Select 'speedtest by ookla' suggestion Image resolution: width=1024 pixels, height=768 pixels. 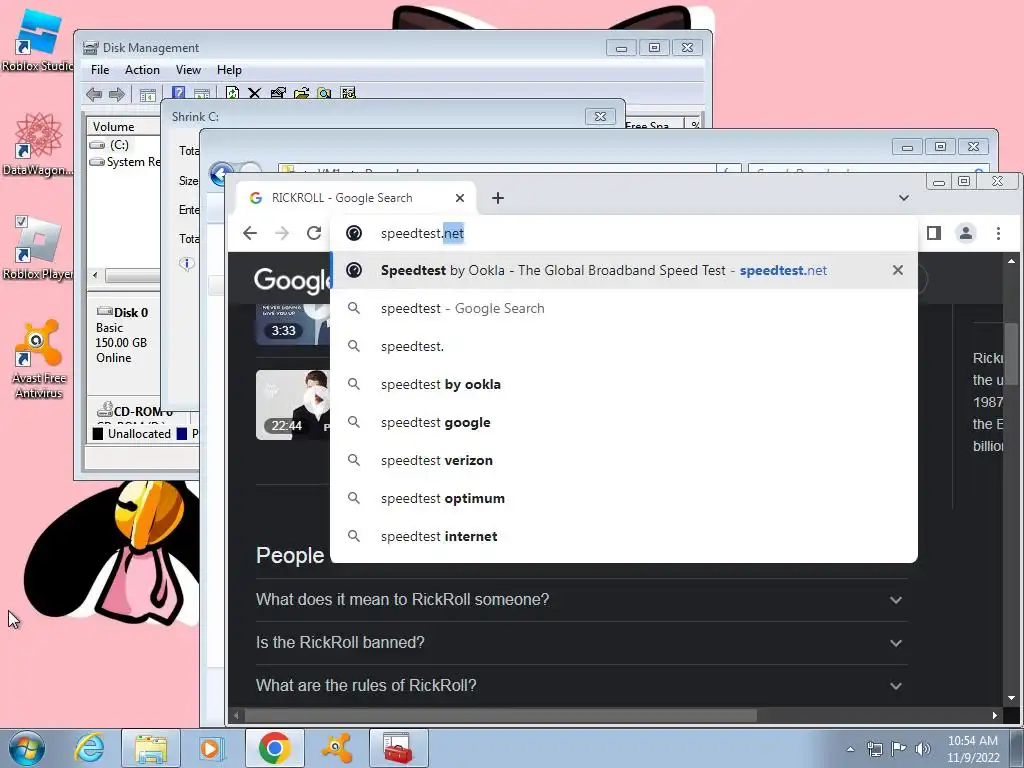pos(624,384)
